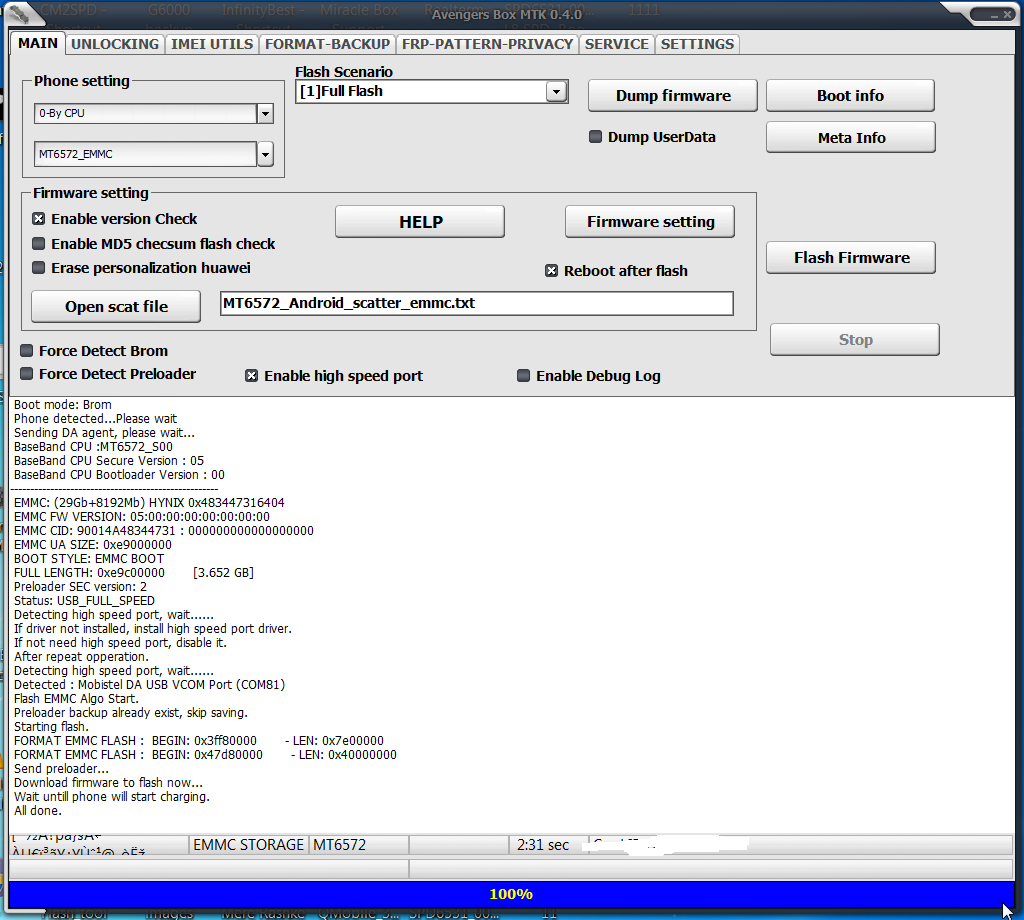This screenshot has height=920, width=1024.
Task: Toggle Erase personalization huawei checkbox
Action: pos(39,268)
